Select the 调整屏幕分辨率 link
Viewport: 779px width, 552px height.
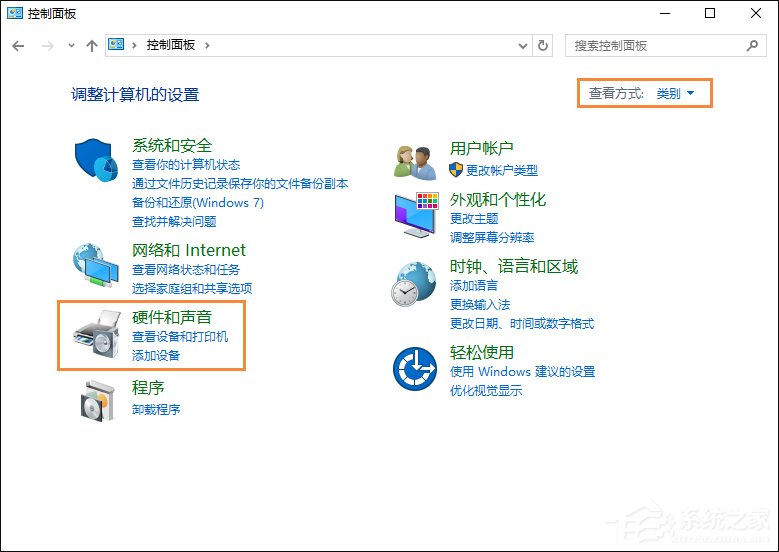(492, 237)
